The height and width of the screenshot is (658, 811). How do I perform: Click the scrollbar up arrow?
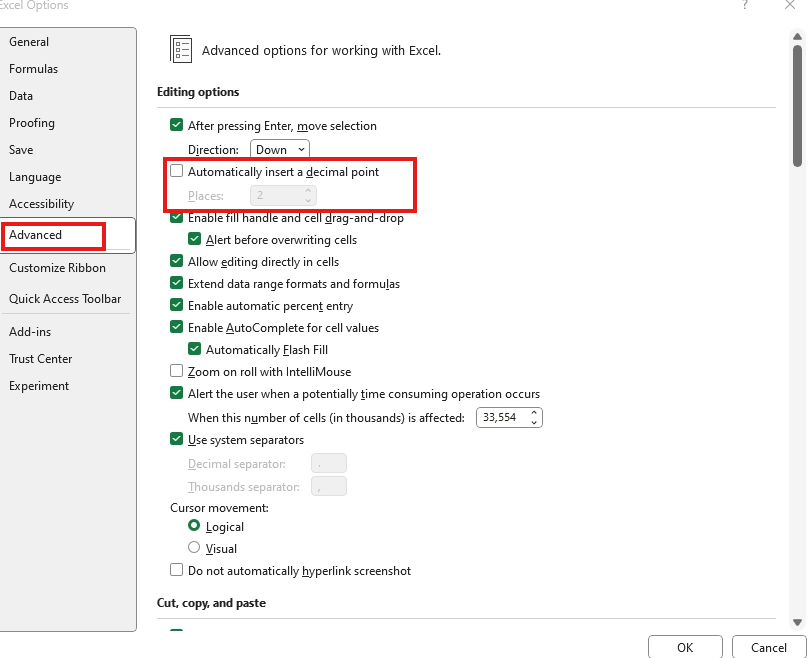coord(797,36)
